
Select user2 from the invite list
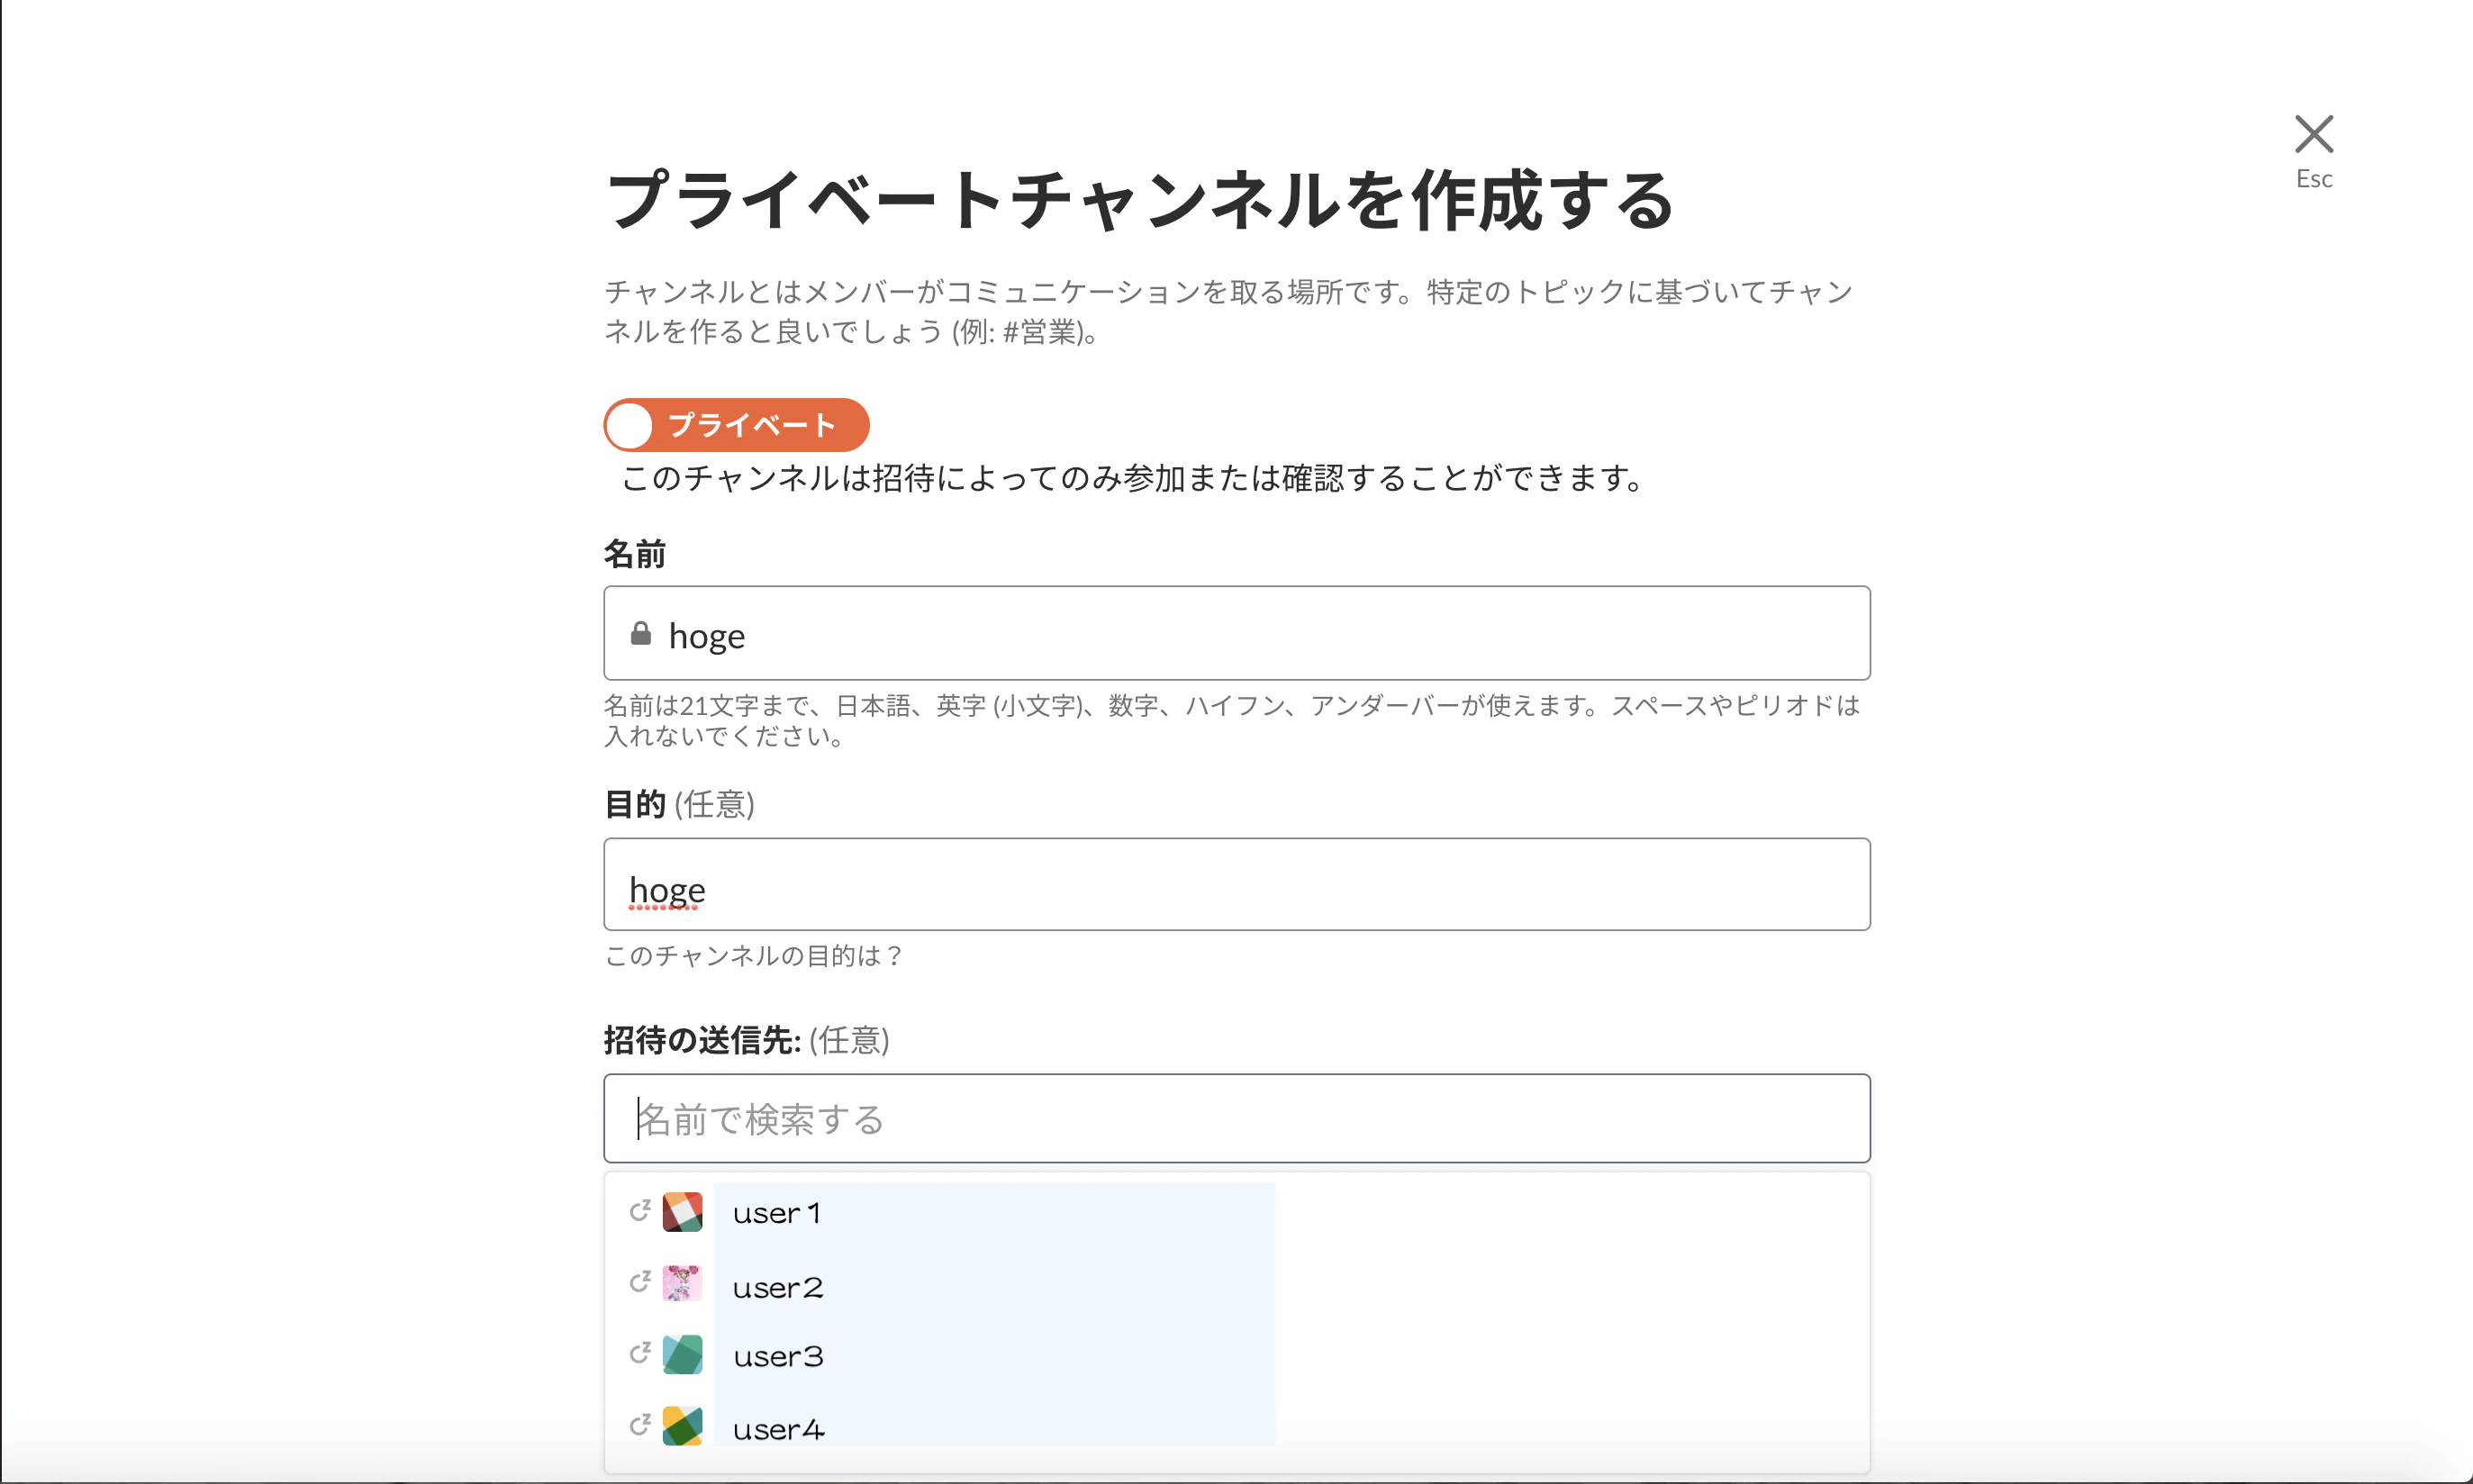tap(1237, 1286)
